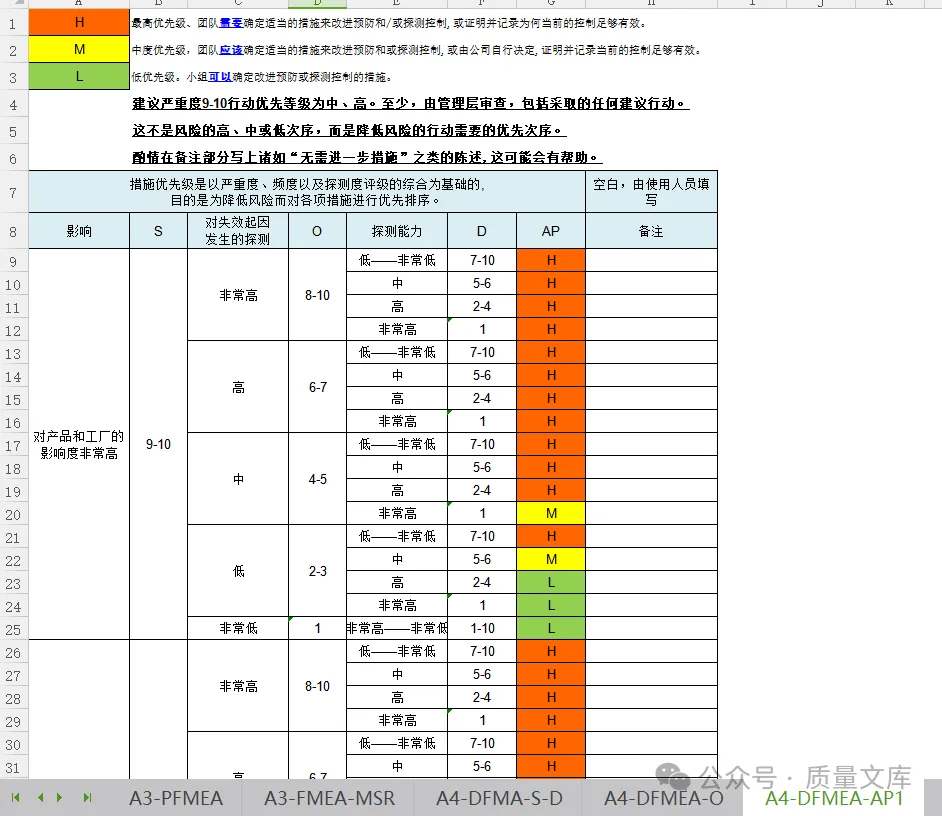Select the 2-4 detection cell in row 11
This screenshot has width=942, height=816.
(x=482, y=306)
